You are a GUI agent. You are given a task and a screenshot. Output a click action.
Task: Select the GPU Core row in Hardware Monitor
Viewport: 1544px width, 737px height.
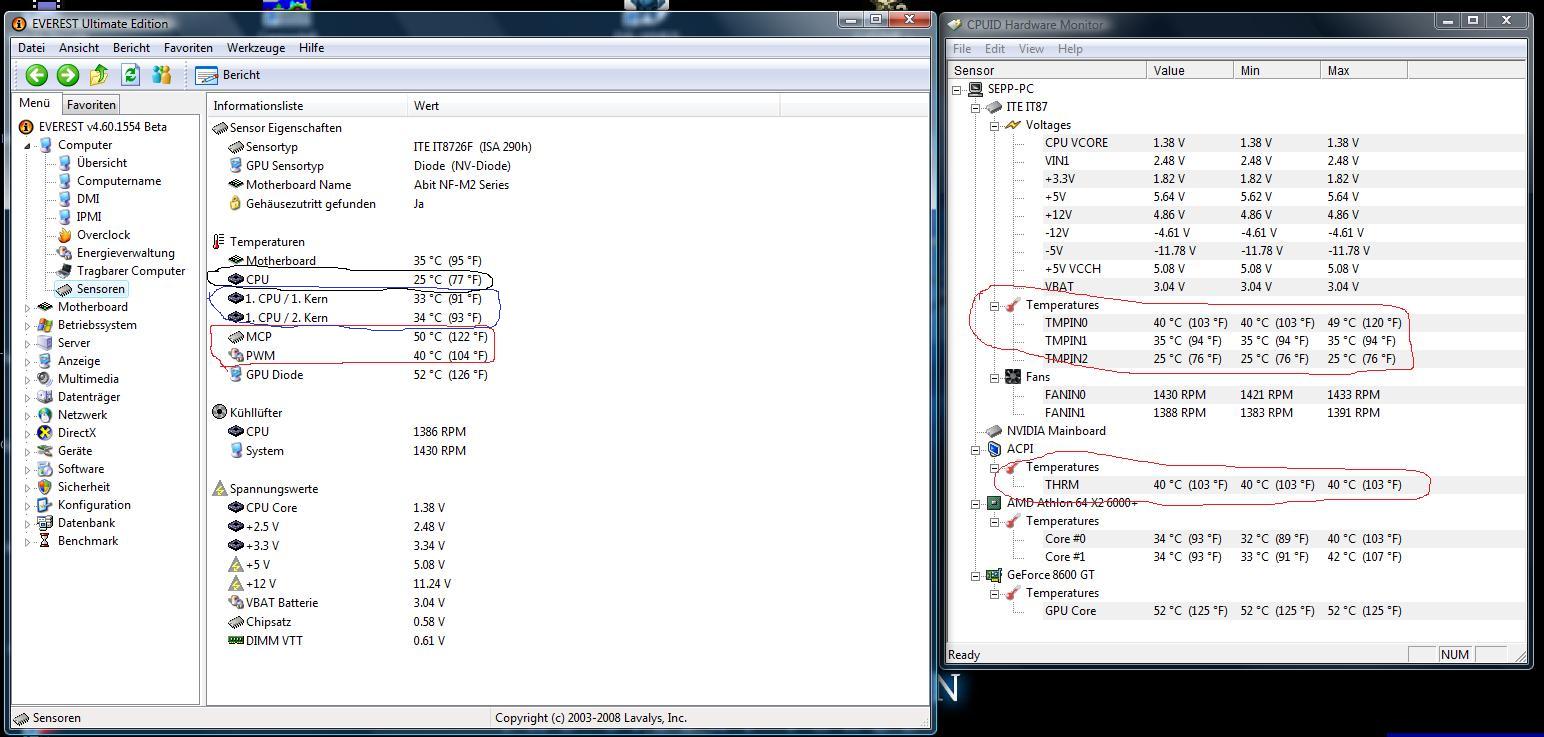[1283, 611]
